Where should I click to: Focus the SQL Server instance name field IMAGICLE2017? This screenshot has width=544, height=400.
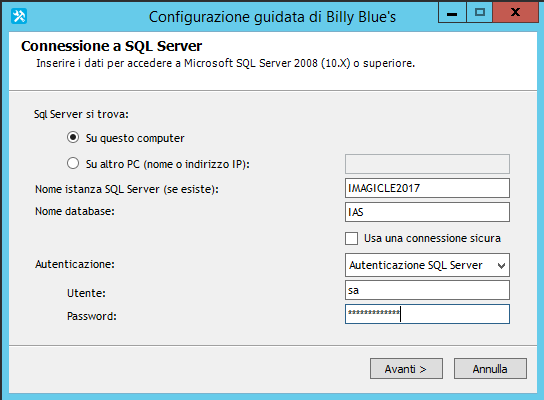click(x=427, y=188)
